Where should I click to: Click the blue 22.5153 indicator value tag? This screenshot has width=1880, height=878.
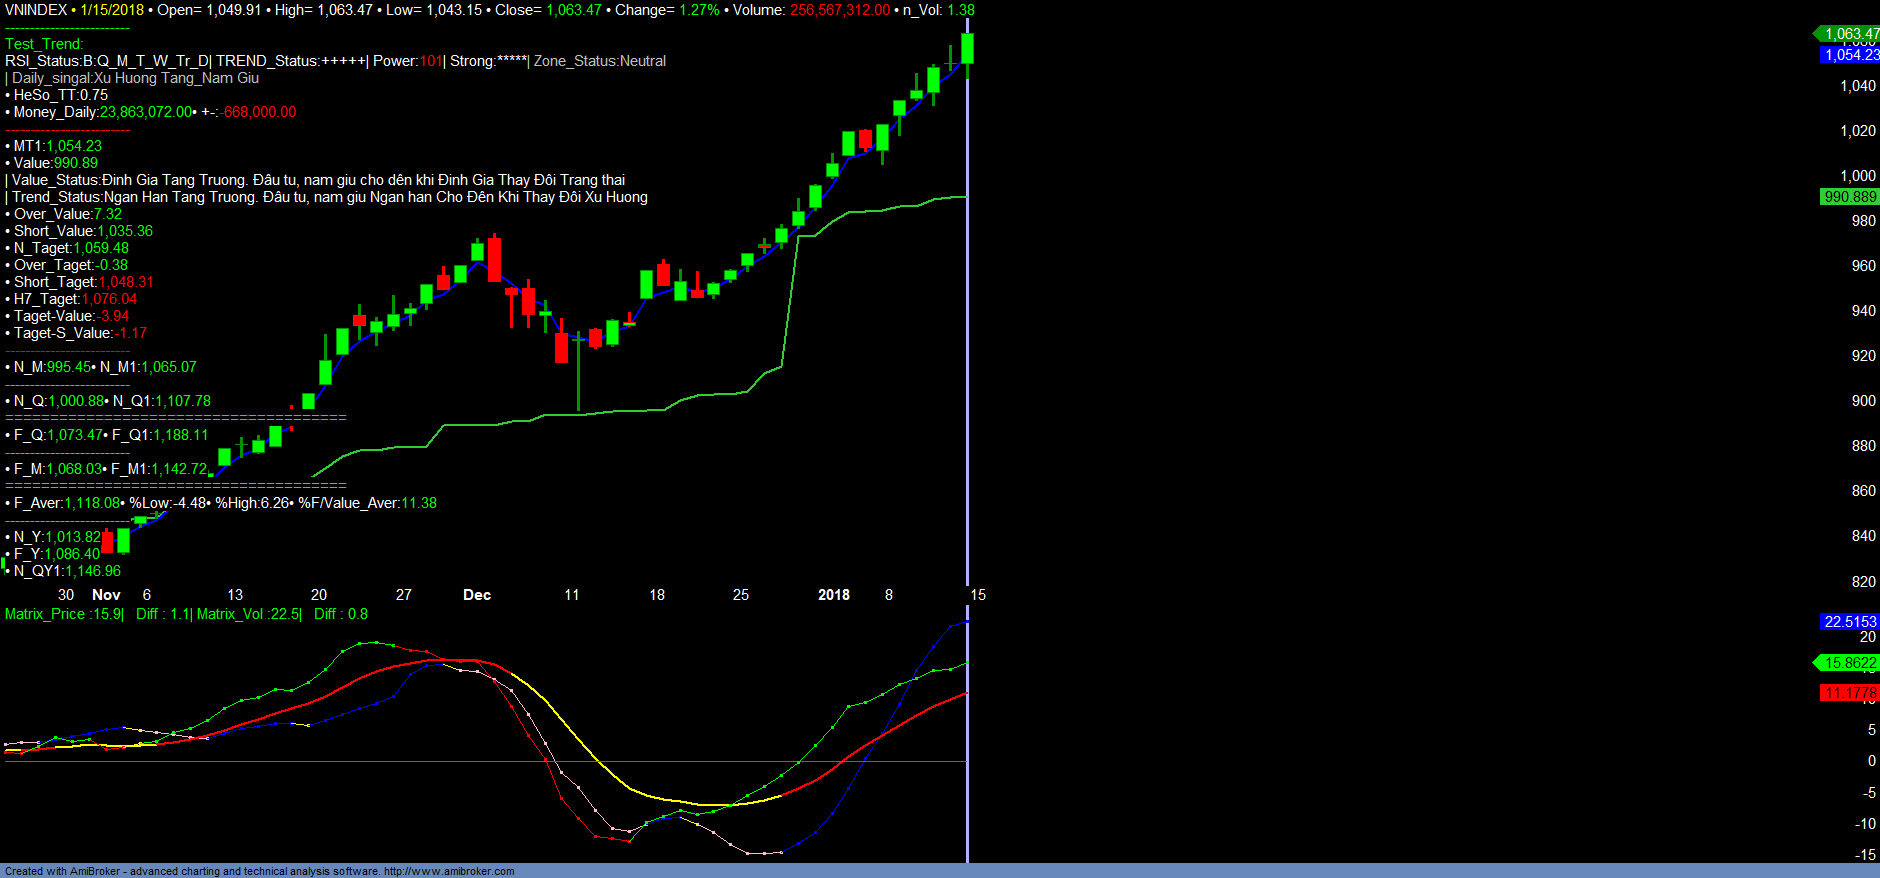pyautogui.click(x=1850, y=622)
